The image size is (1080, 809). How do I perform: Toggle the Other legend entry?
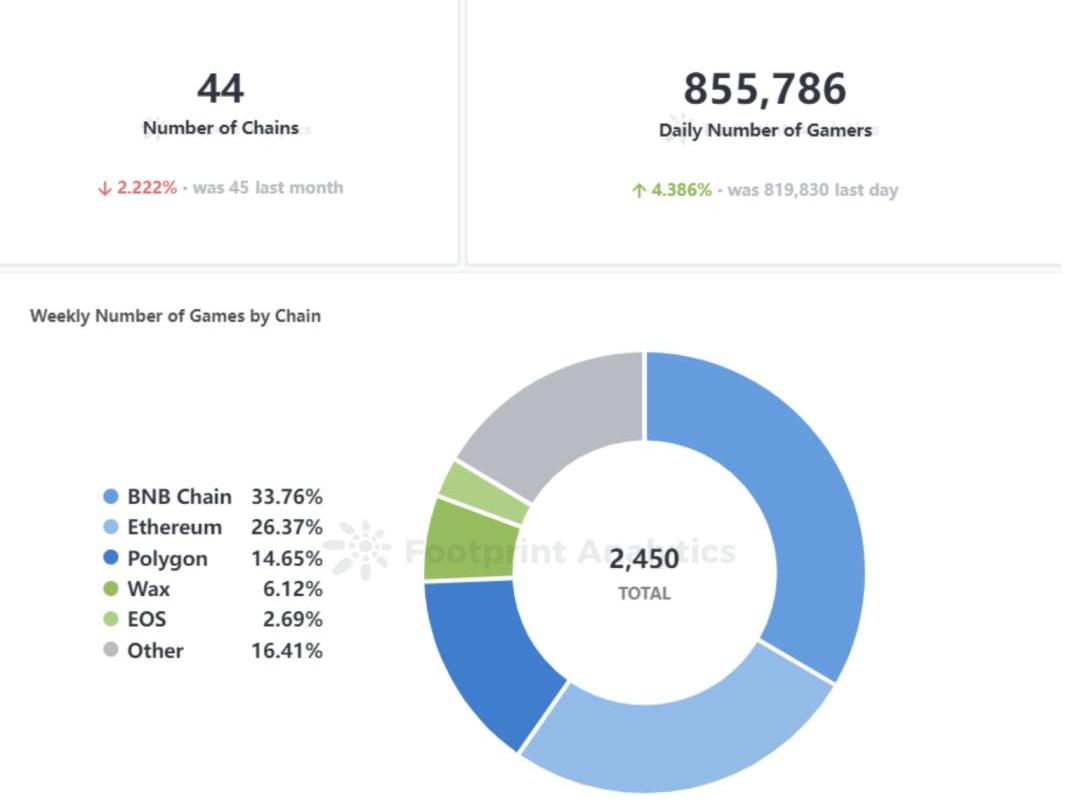pyautogui.click(x=155, y=651)
